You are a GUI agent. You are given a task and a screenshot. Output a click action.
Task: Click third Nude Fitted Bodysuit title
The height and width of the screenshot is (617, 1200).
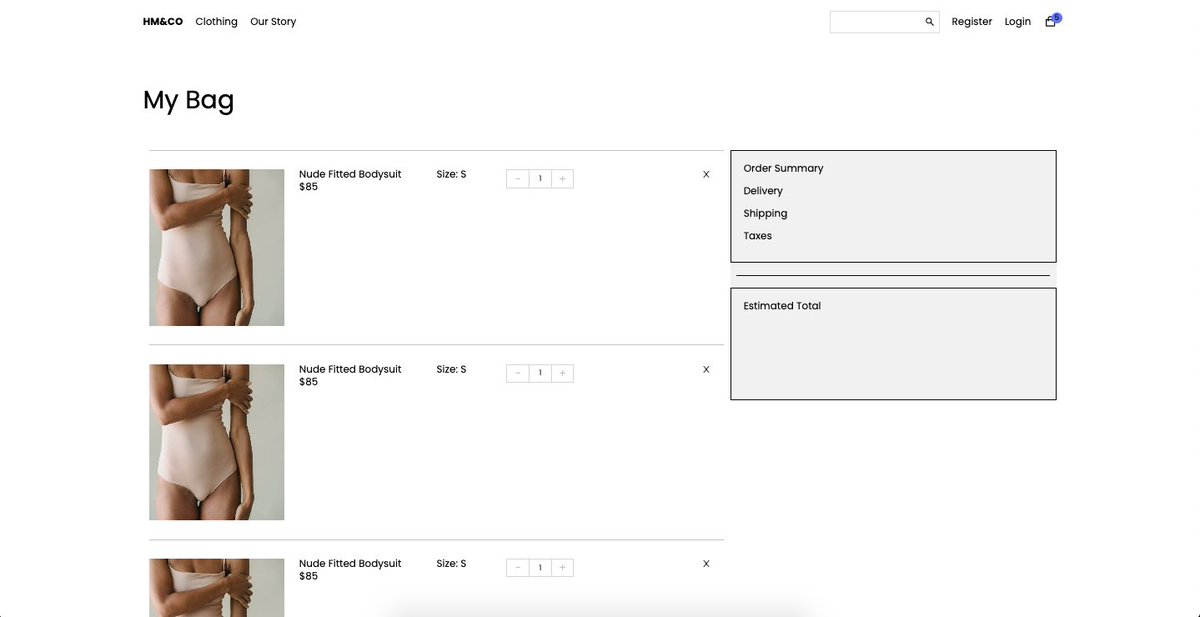tap(350, 563)
